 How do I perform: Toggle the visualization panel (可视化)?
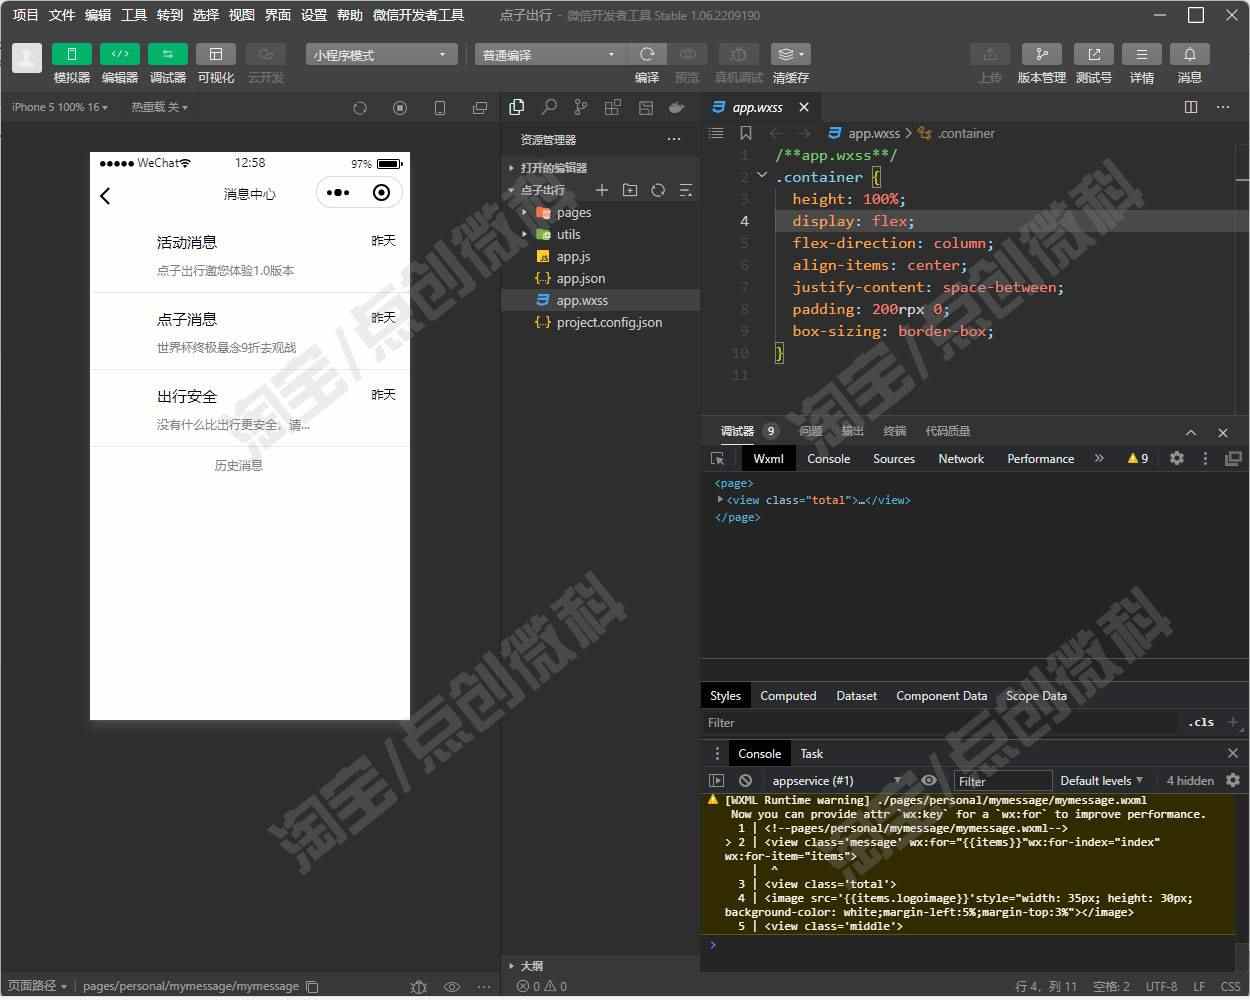[x=216, y=54]
